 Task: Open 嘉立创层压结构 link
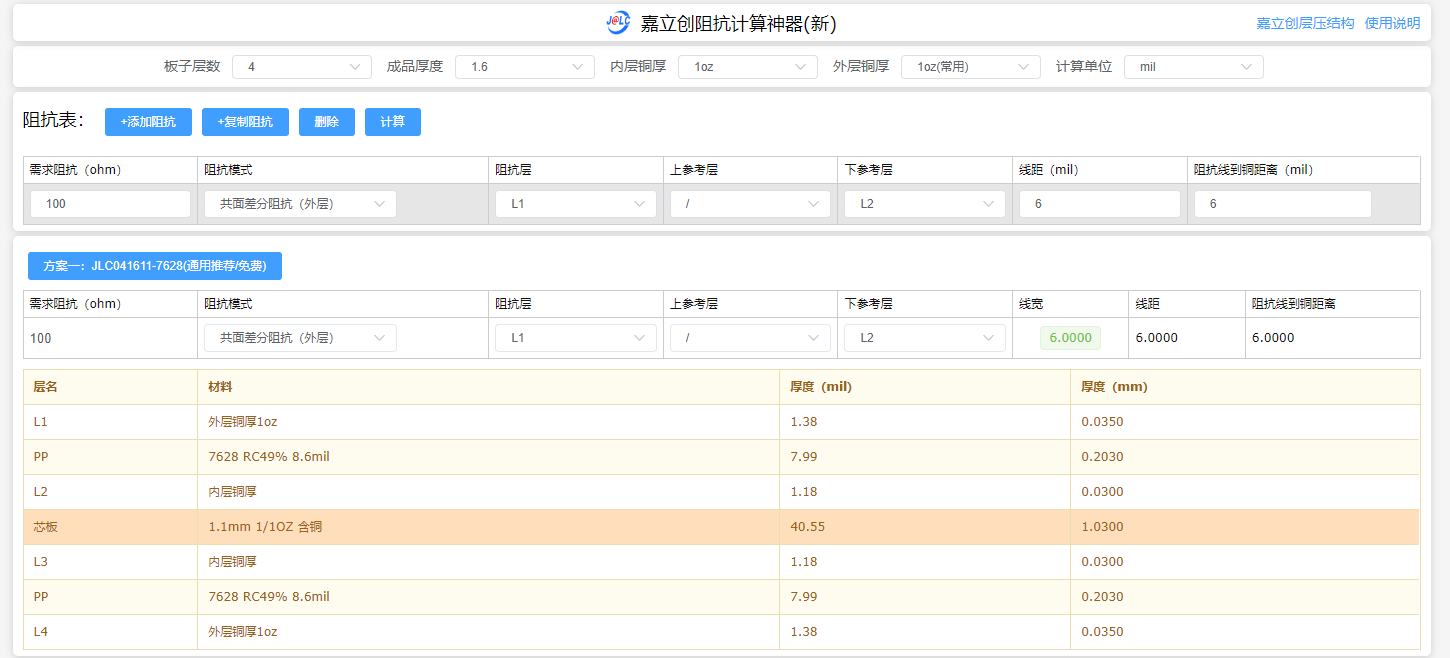point(1305,23)
